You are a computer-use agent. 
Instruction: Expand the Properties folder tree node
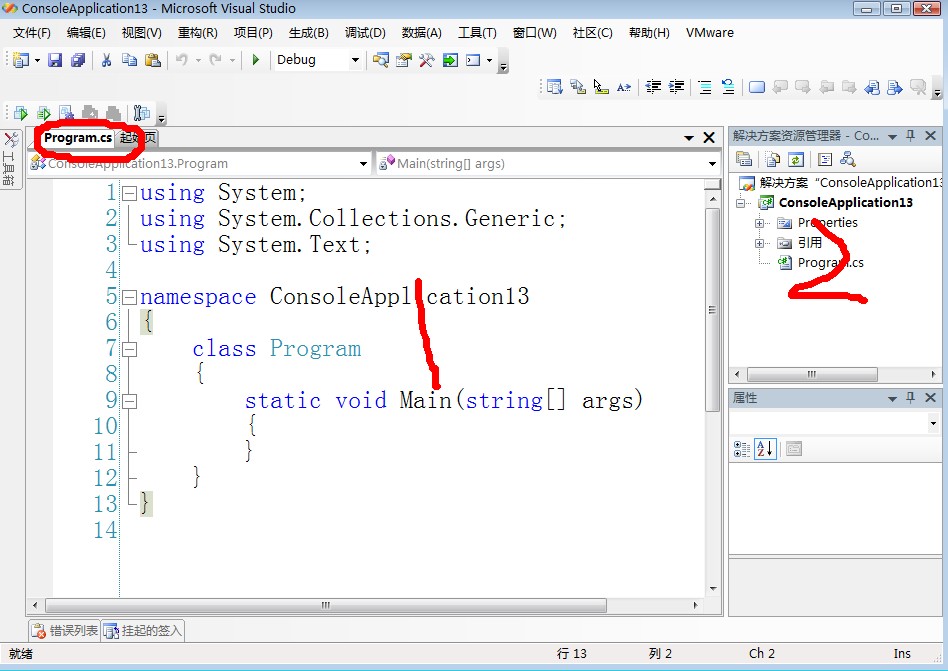760,223
